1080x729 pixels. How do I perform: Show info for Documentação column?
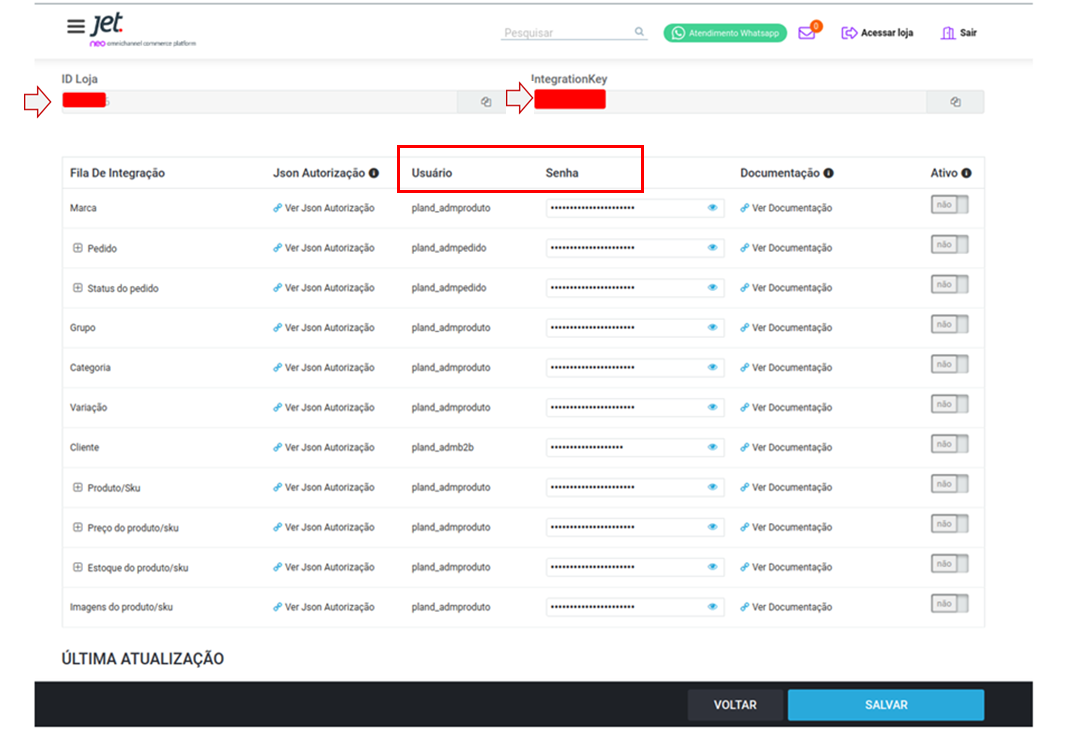pos(829,173)
